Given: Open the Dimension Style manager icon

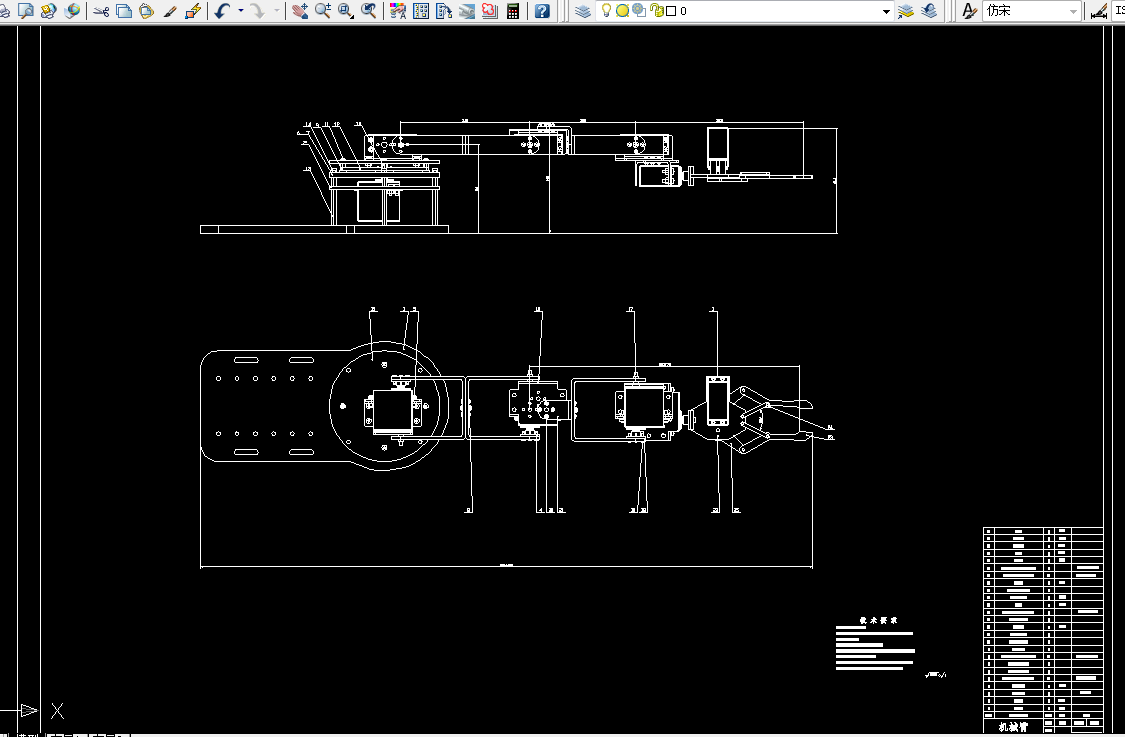Looking at the screenshot, I should 1098,11.
